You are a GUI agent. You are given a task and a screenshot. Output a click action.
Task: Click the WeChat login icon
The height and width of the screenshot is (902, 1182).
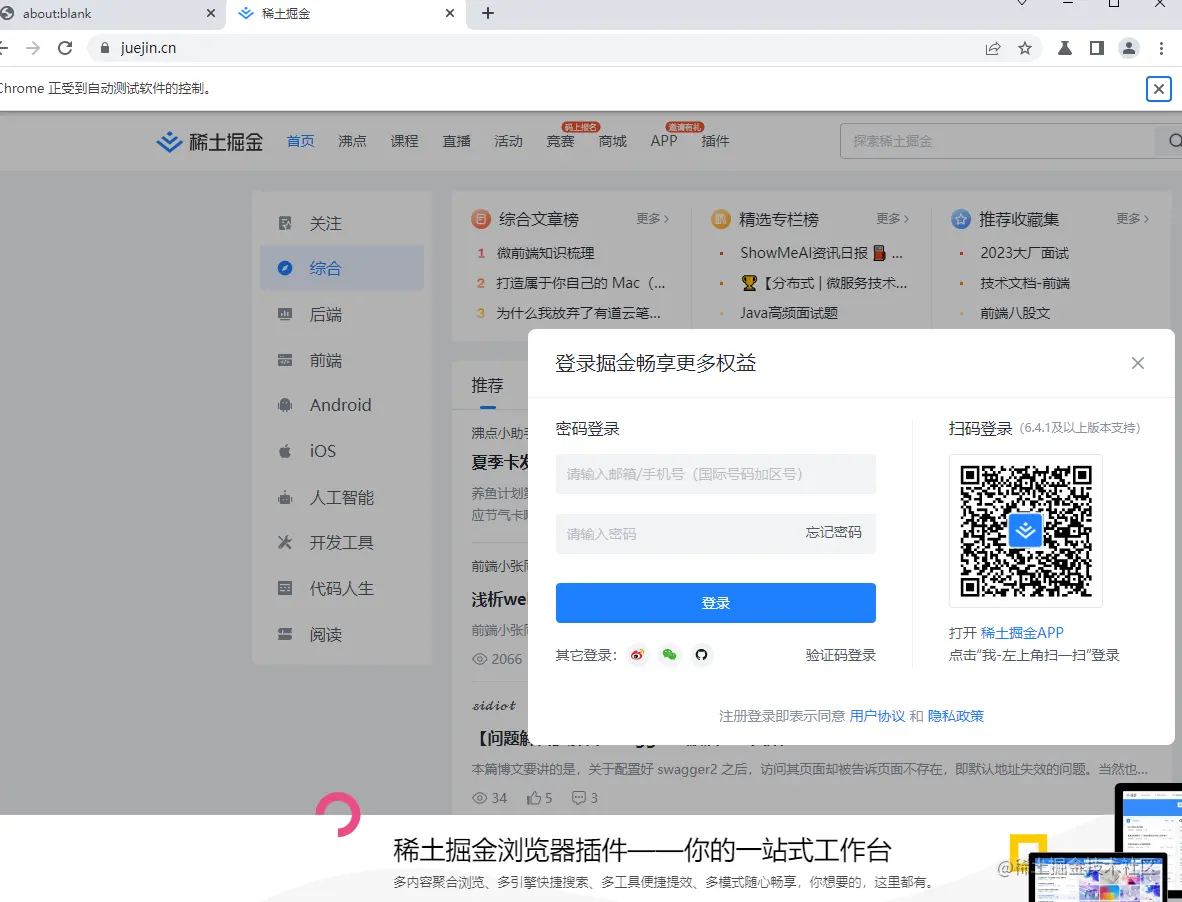(x=669, y=655)
